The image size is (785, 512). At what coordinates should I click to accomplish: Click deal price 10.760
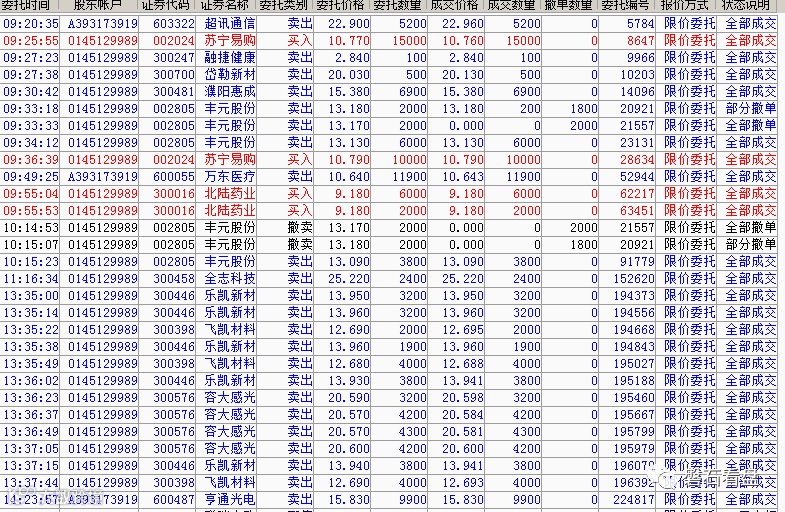463,41
